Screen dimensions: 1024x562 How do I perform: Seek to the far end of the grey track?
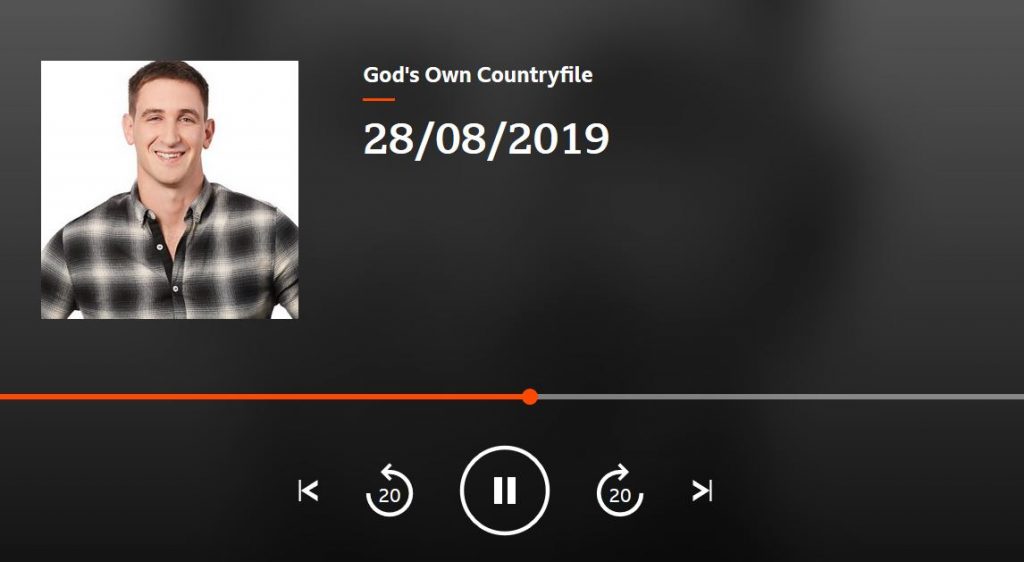[1021, 397]
